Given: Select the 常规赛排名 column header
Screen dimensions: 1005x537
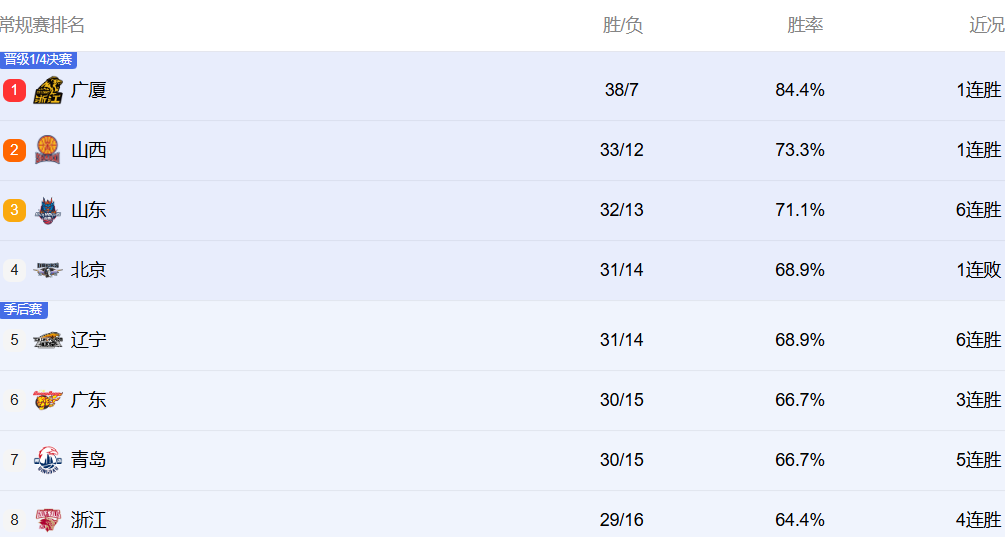Looking at the screenshot, I should click(x=42, y=25).
